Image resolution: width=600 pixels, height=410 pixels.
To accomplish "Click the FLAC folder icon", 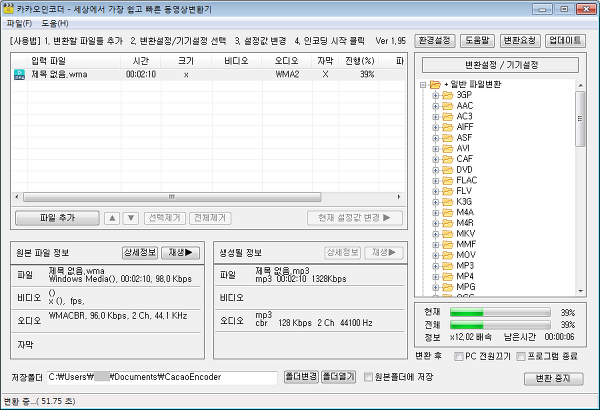I will point(448,180).
